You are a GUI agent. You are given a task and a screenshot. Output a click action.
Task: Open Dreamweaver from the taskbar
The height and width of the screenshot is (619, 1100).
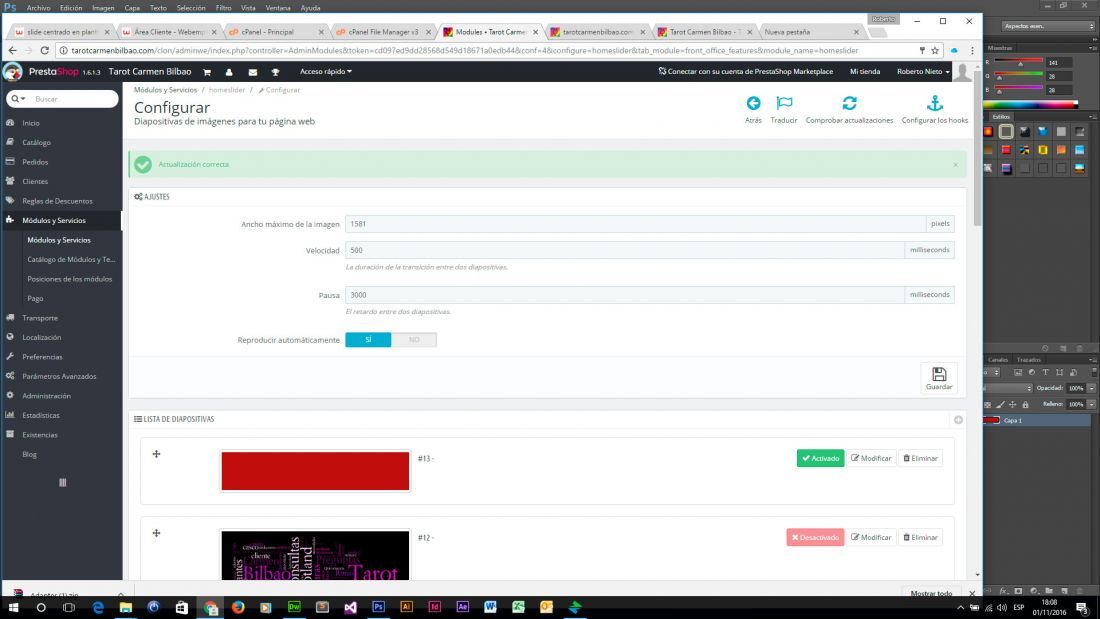tap(294, 607)
